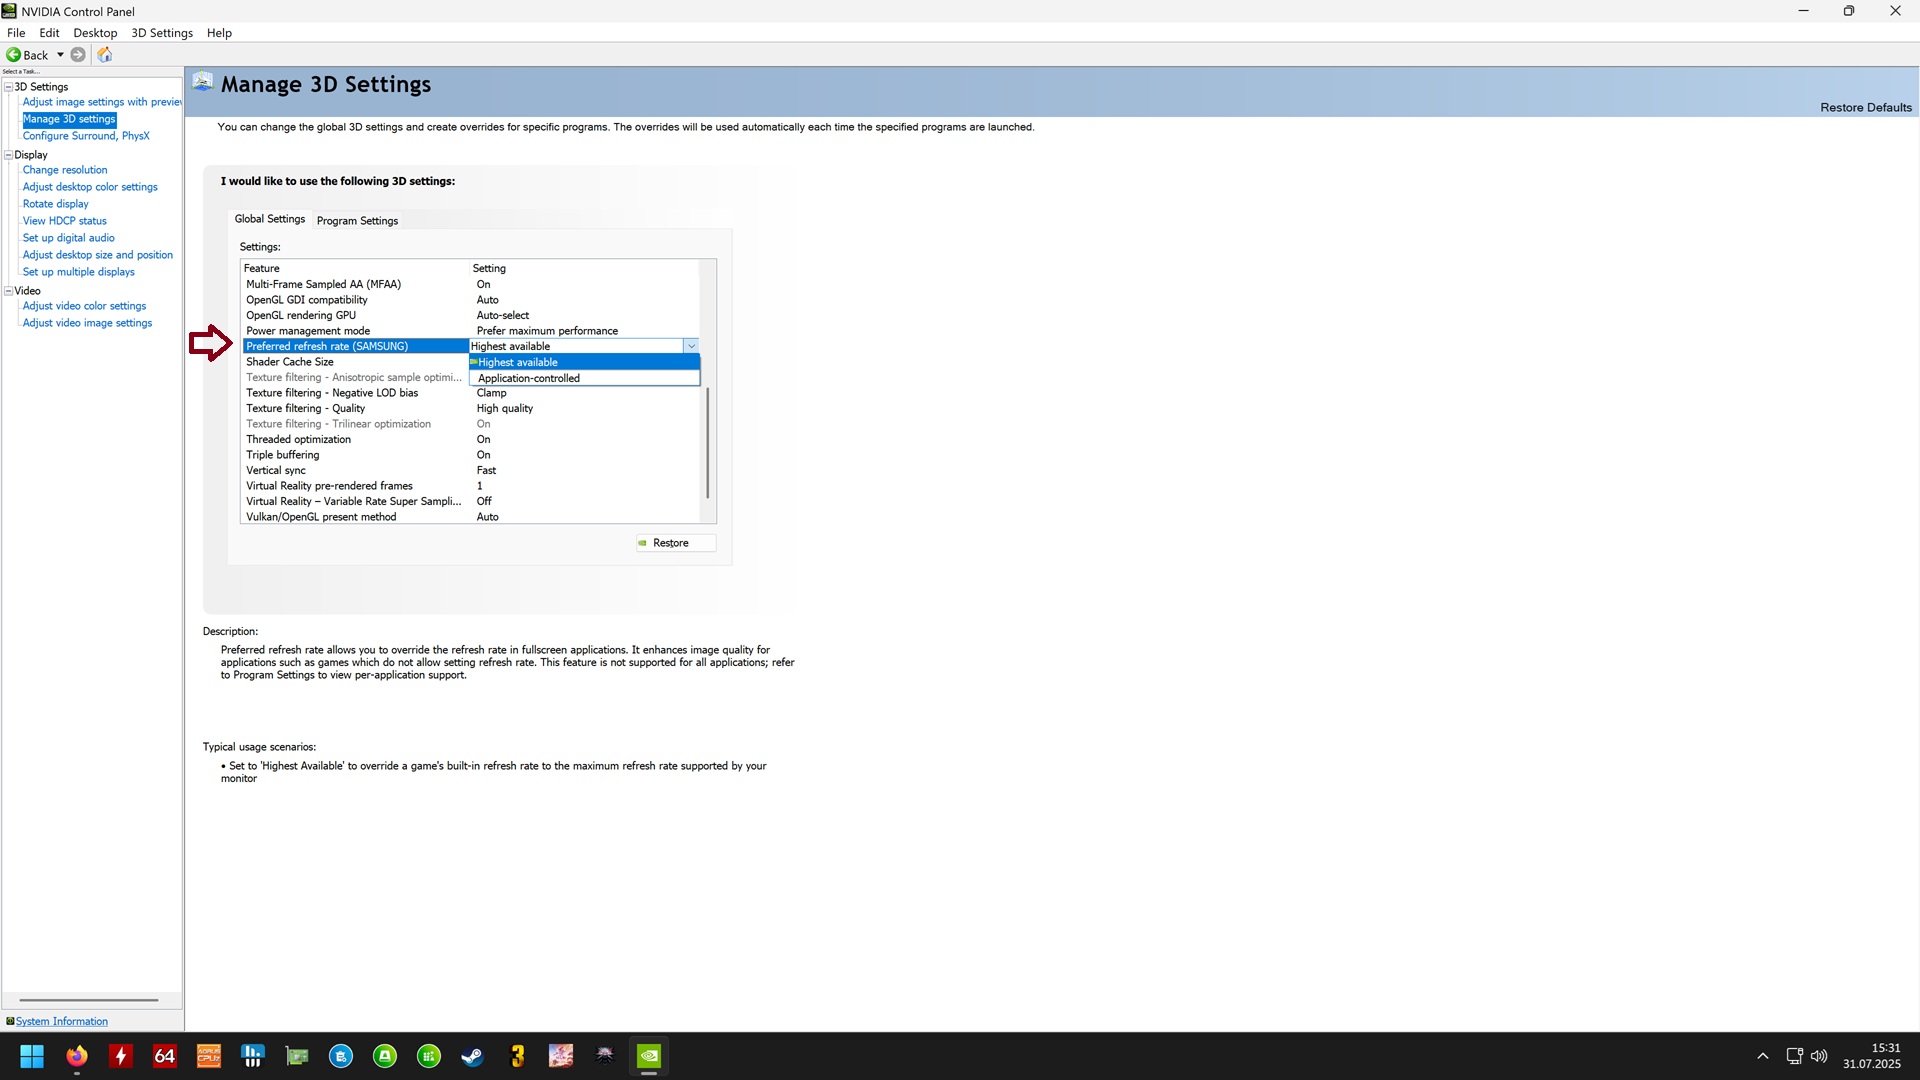
Task: Collapse the Display tree node
Action: tap(8, 155)
